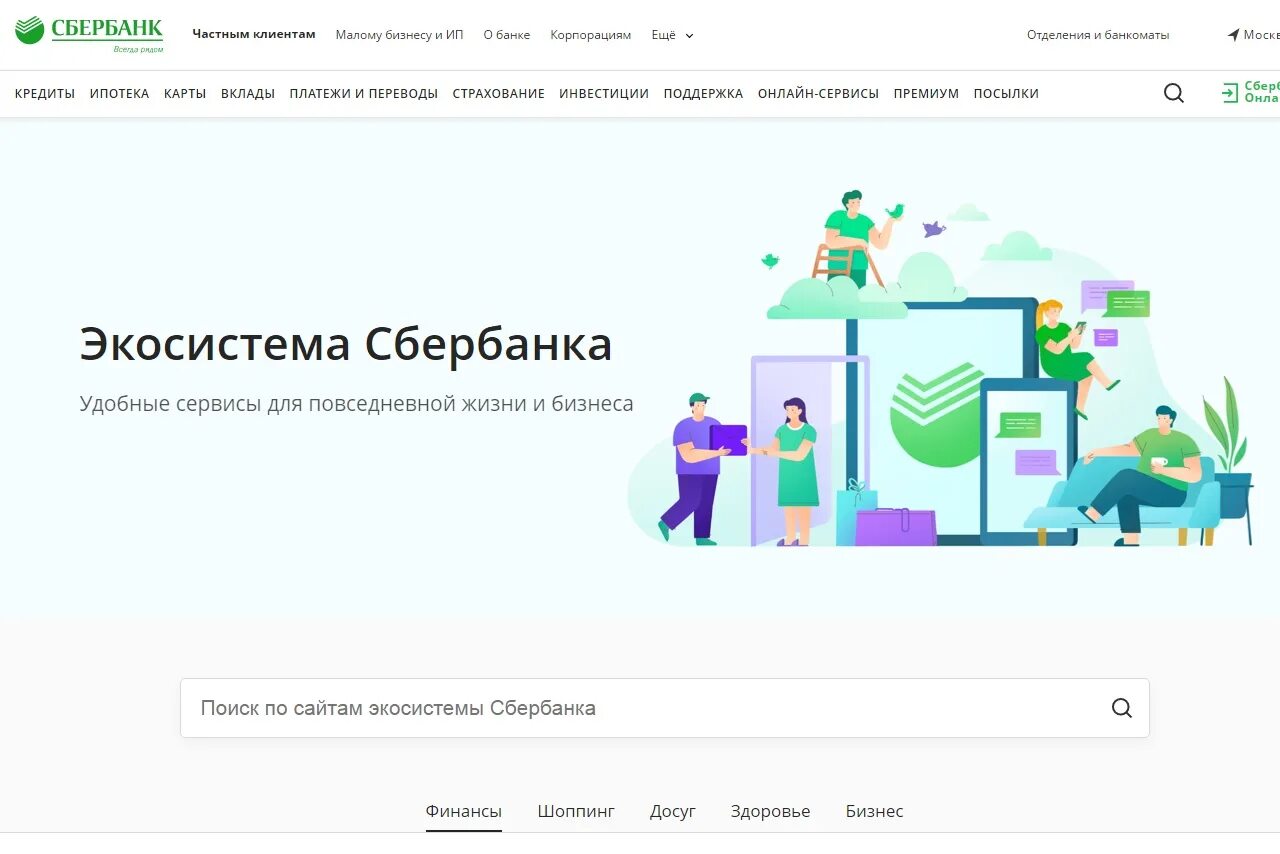Open the Премиум menu item
Image resolution: width=1280 pixels, height=854 pixels.
926,93
